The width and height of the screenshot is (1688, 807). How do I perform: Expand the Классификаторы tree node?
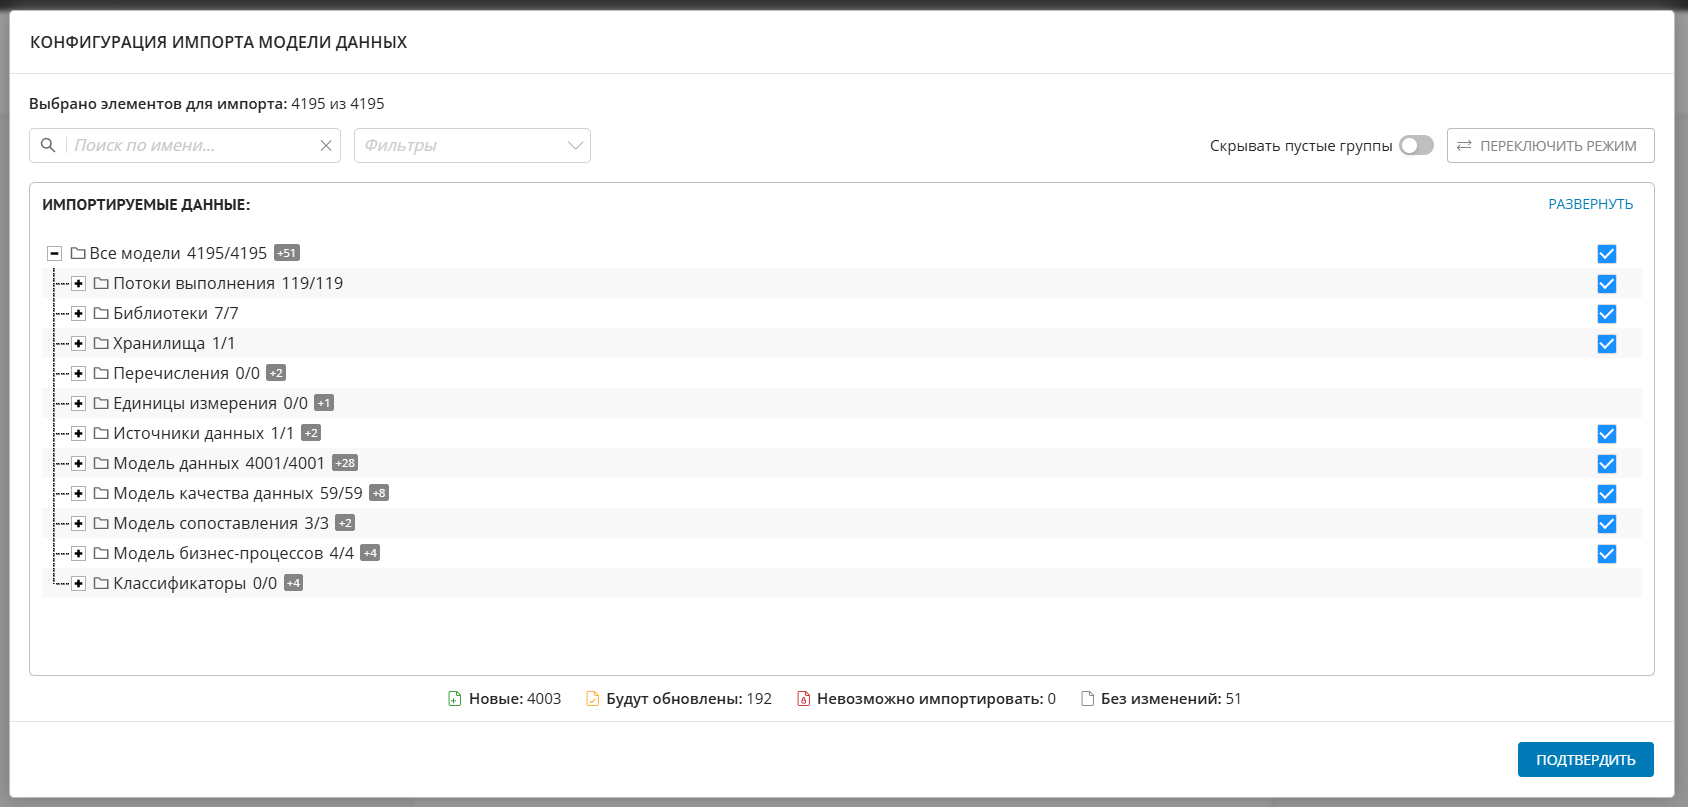78,583
